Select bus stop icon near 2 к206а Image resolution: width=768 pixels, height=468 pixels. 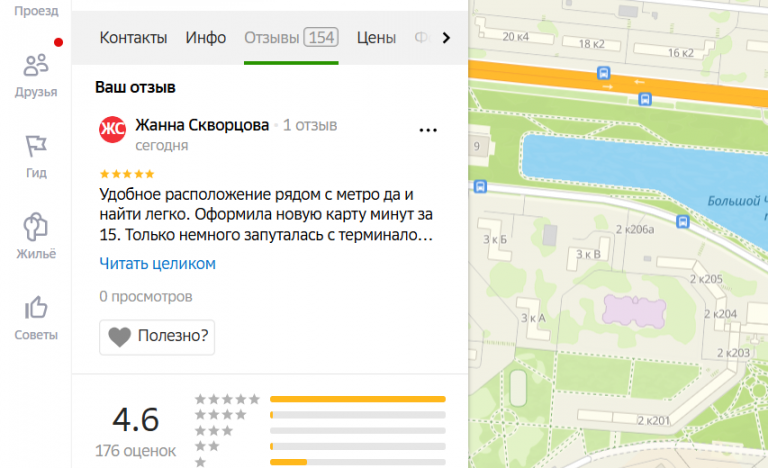click(x=682, y=222)
